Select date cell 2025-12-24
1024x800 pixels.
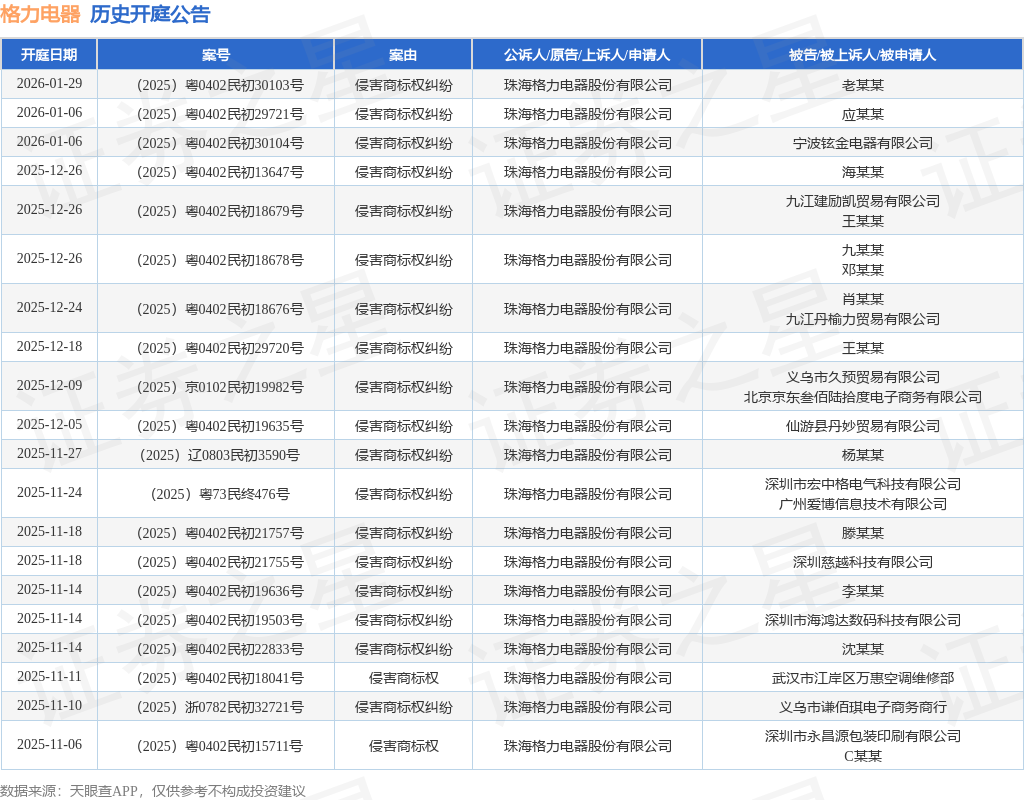pos(49,308)
